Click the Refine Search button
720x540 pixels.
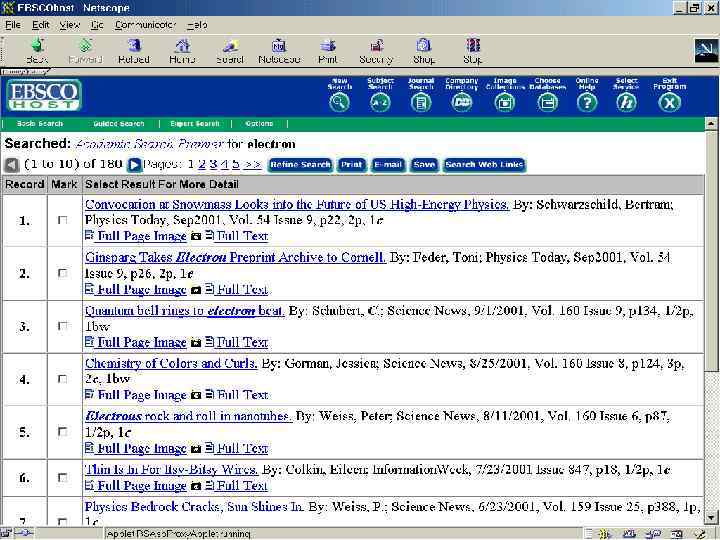[300, 165]
